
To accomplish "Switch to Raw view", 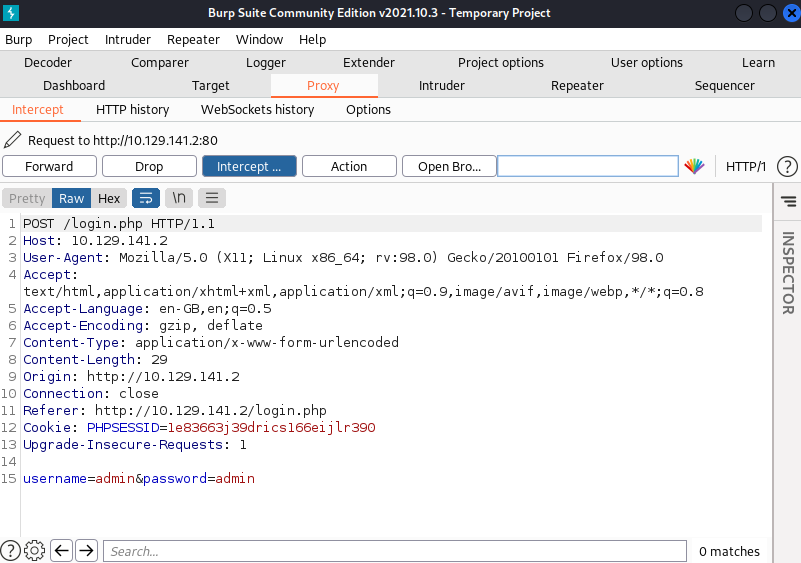I will tap(72, 198).
